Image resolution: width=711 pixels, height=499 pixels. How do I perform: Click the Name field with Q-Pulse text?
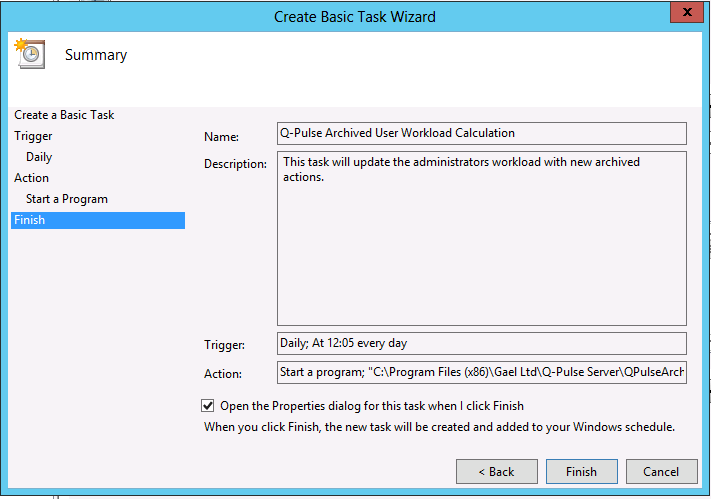click(482, 133)
